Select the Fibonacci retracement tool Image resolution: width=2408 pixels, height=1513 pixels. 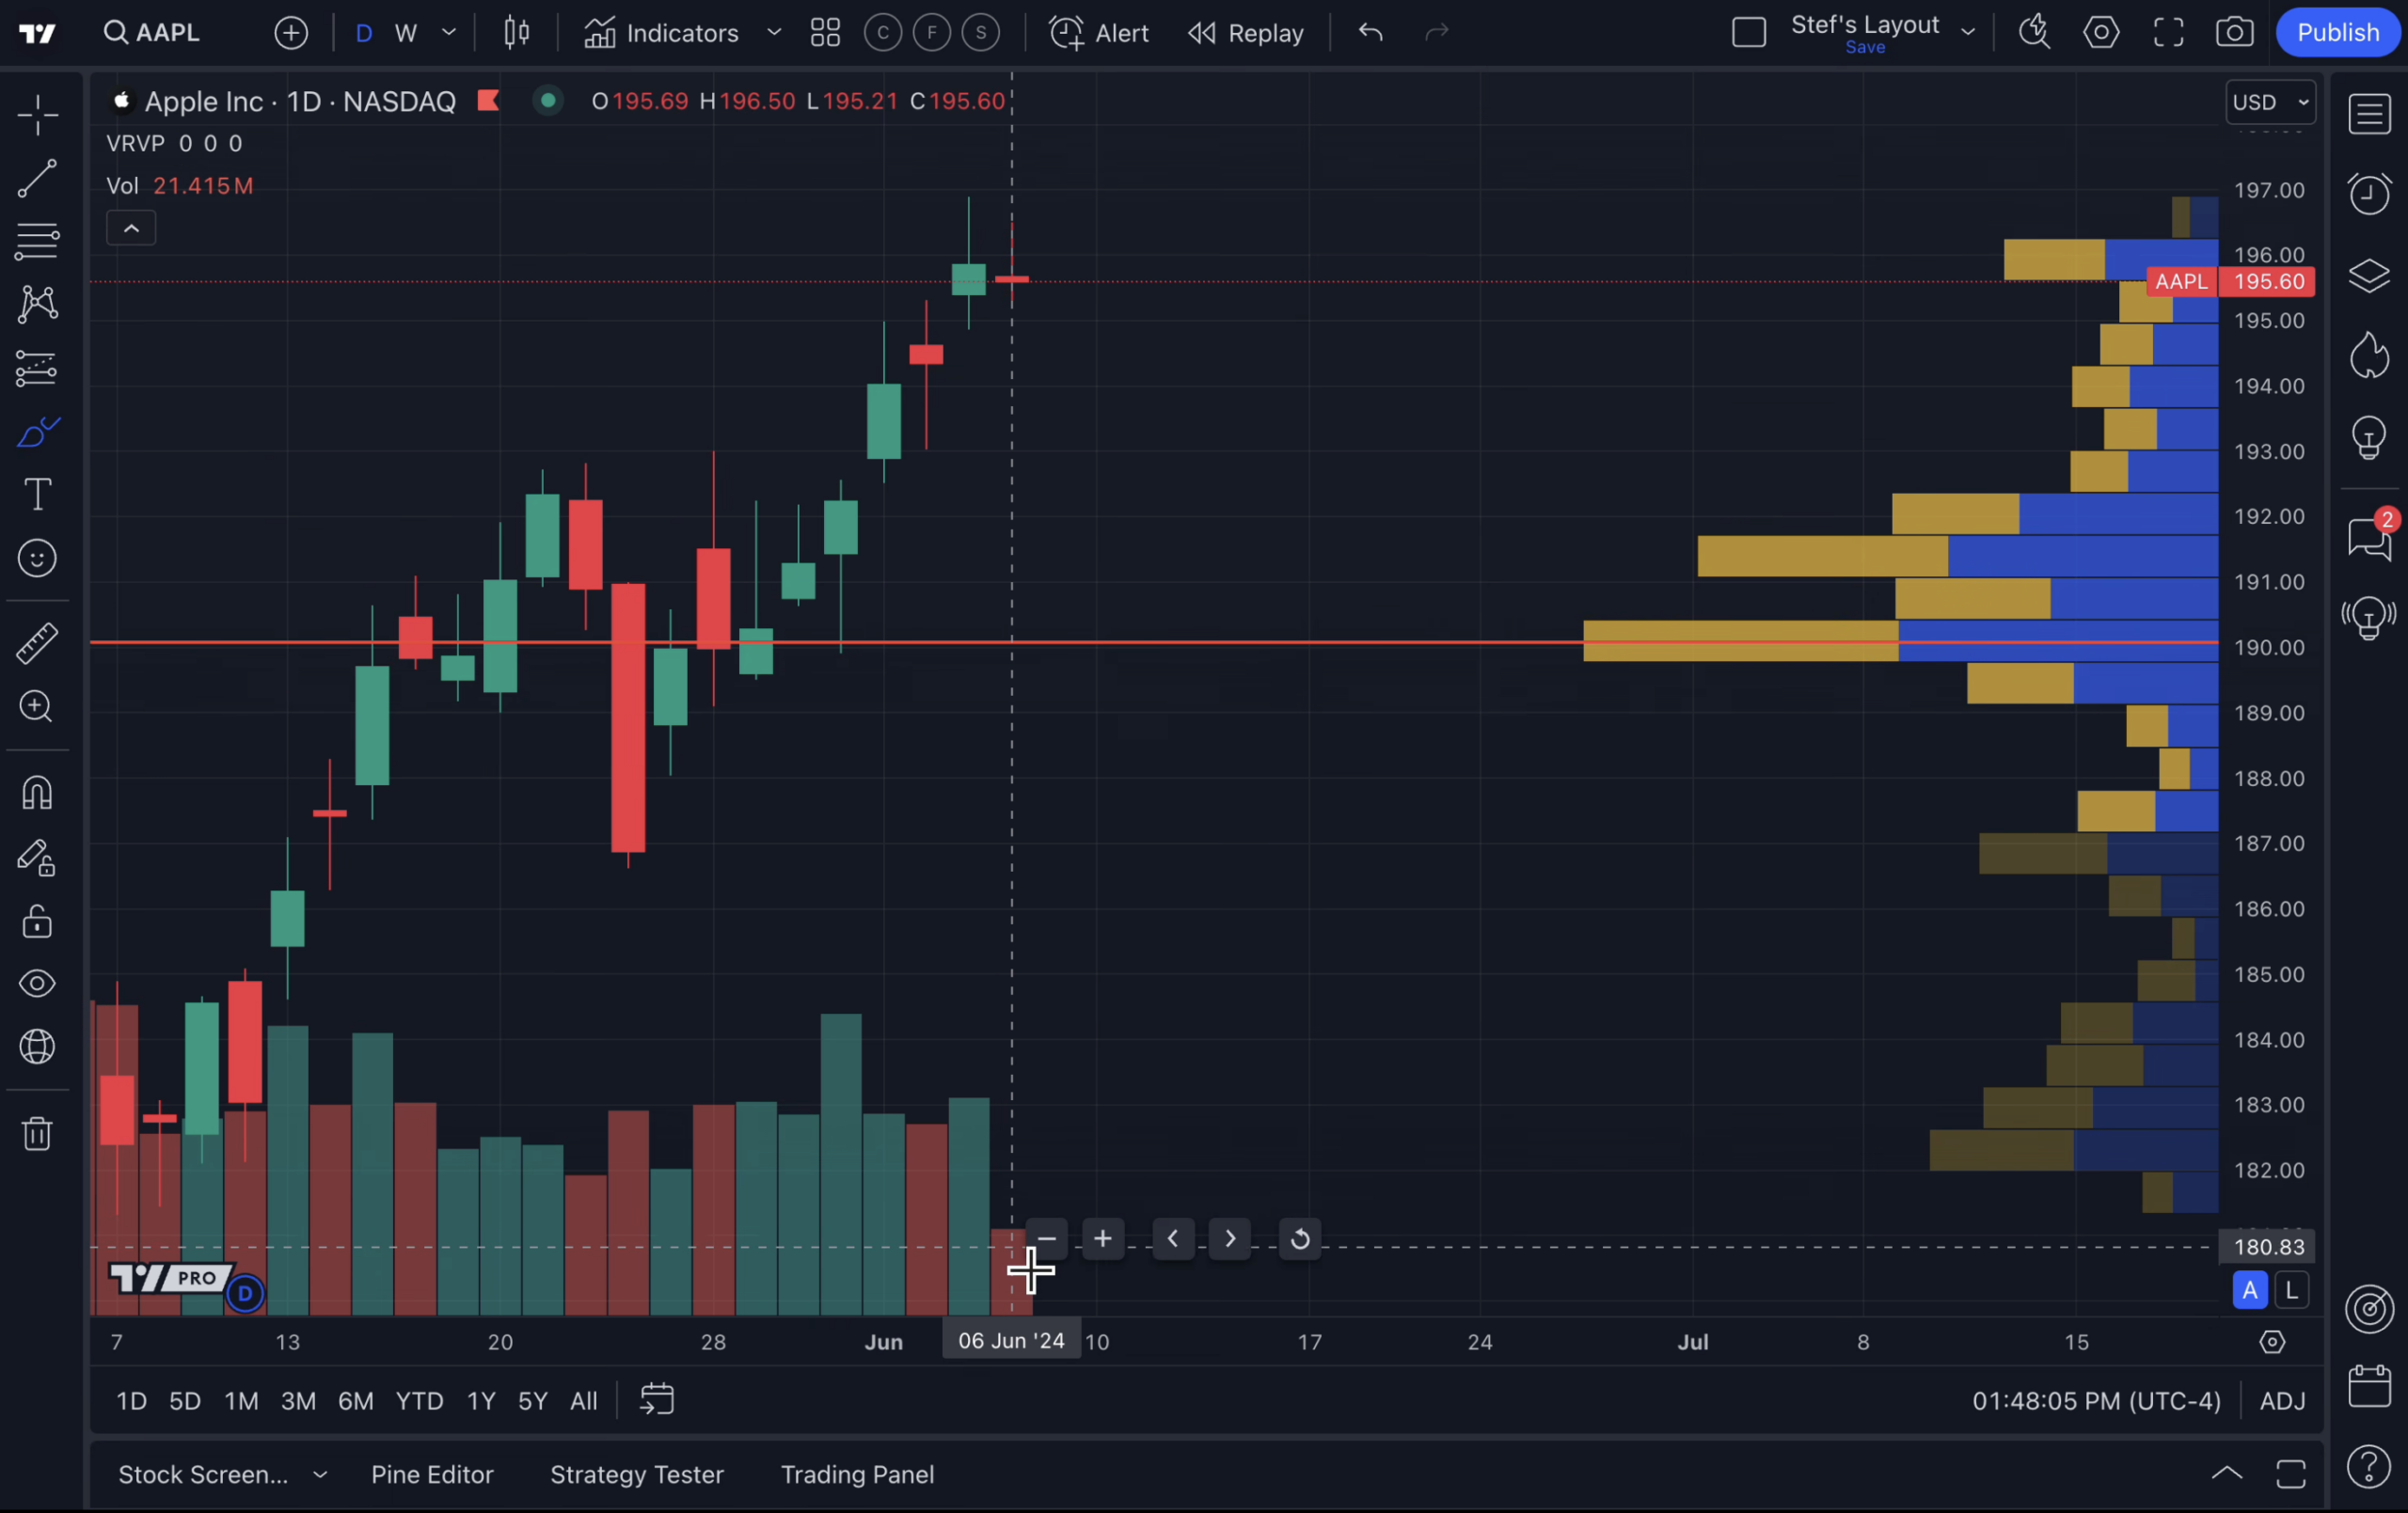coord(37,241)
